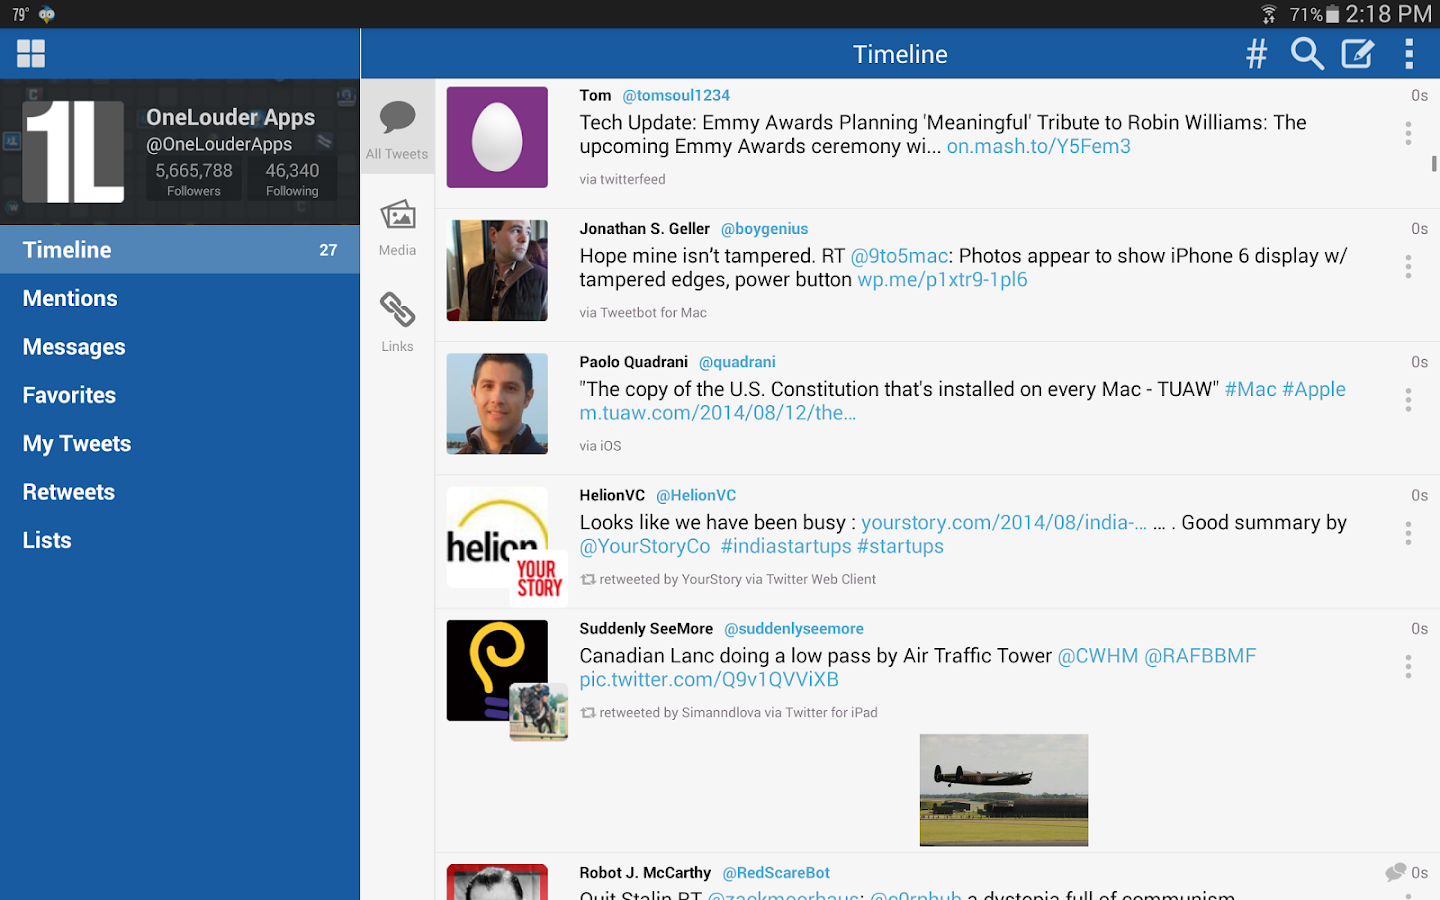Viewport: 1440px width, 900px height.
Task: Tap the #startups hashtag
Action: [x=900, y=546]
